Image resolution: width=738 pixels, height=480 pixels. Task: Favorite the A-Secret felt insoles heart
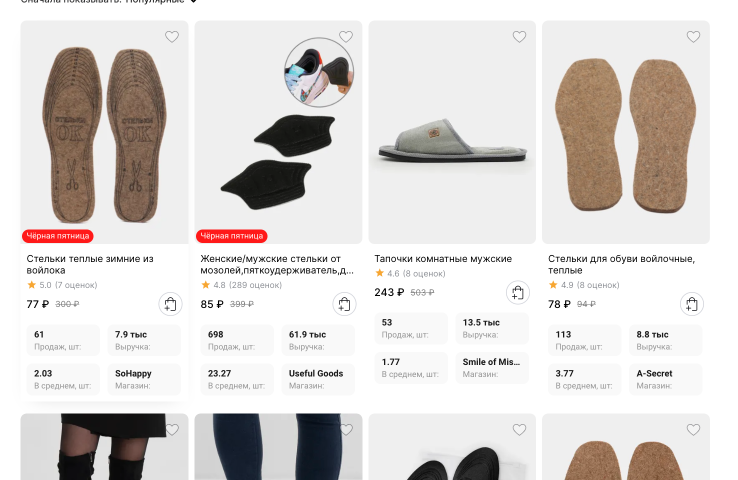pyautogui.click(x=693, y=37)
